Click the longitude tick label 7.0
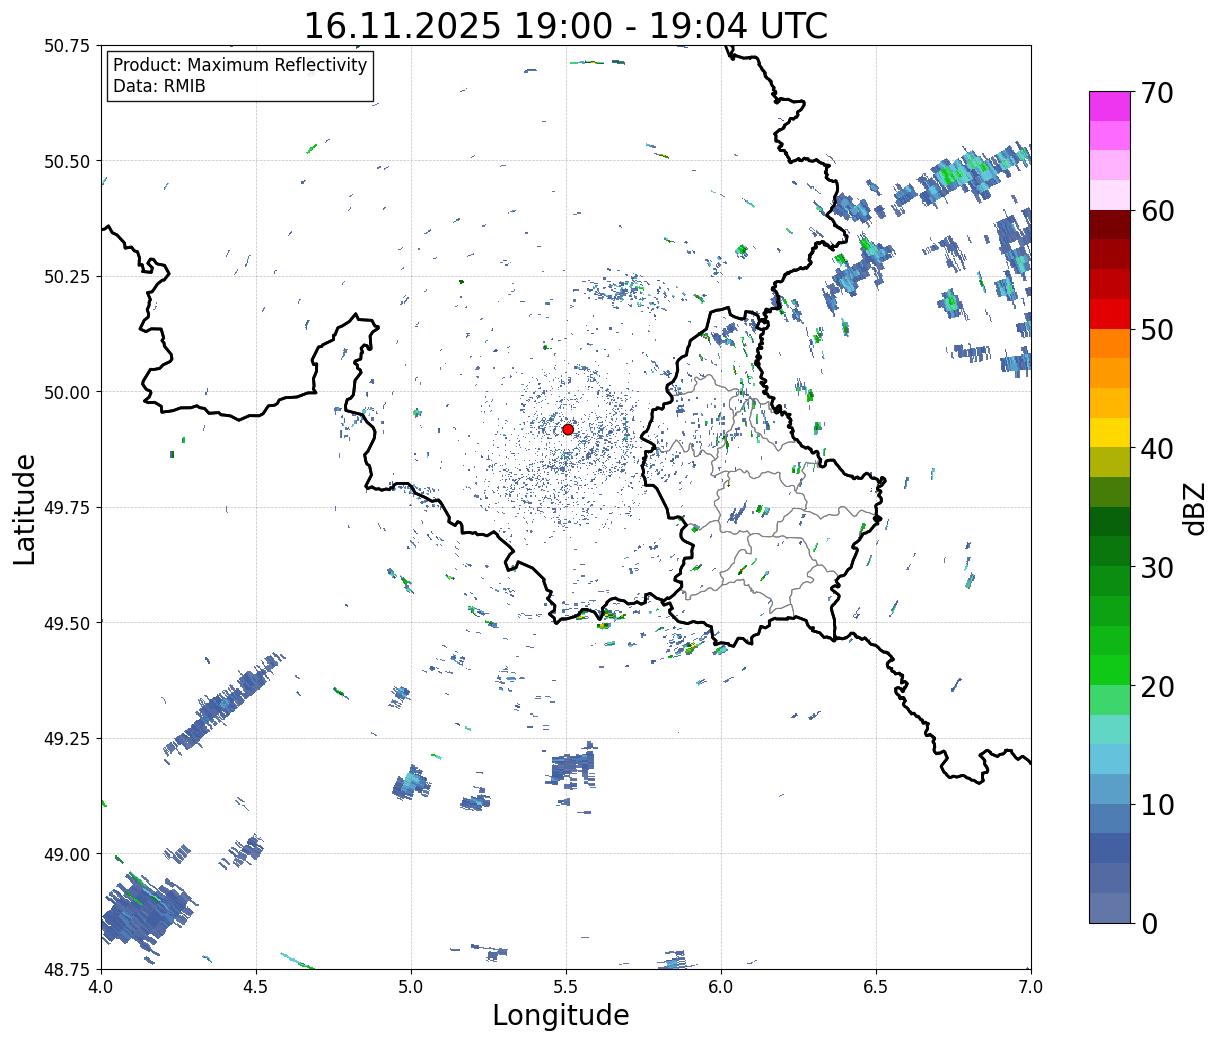The image size is (1219, 1040). 1031,987
